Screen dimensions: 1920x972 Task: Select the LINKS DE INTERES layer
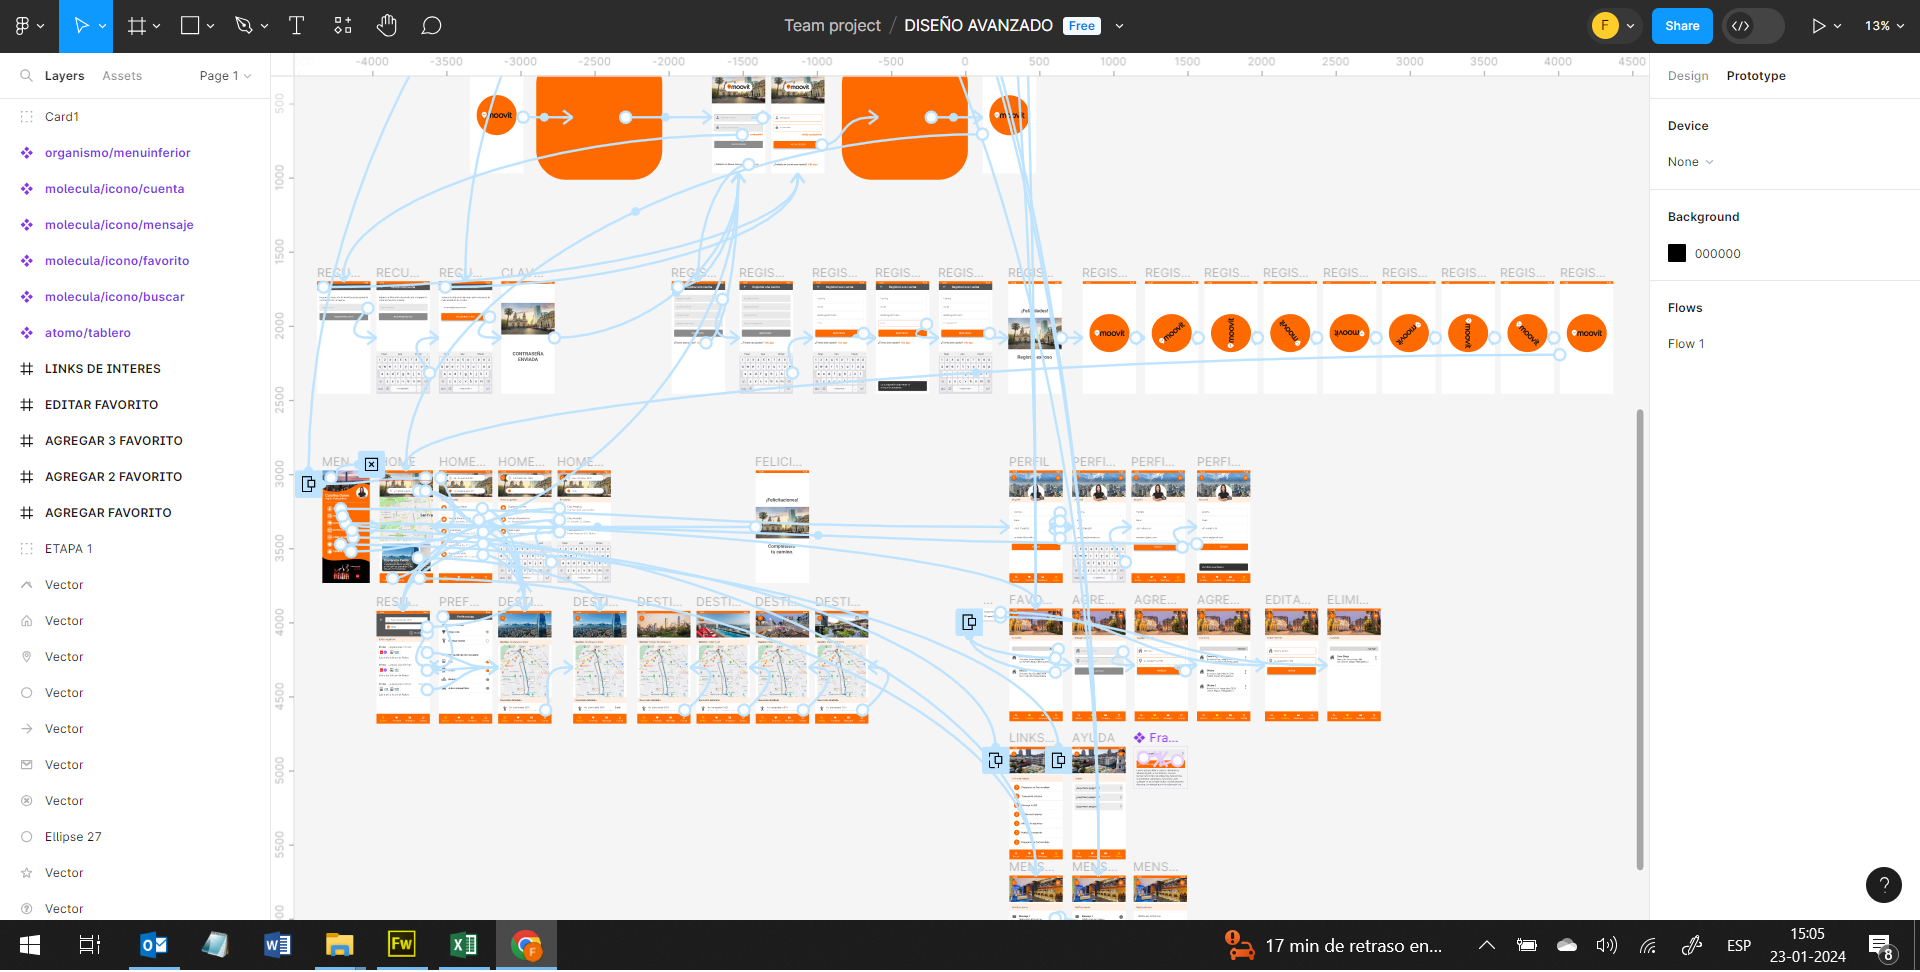click(x=103, y=369)
